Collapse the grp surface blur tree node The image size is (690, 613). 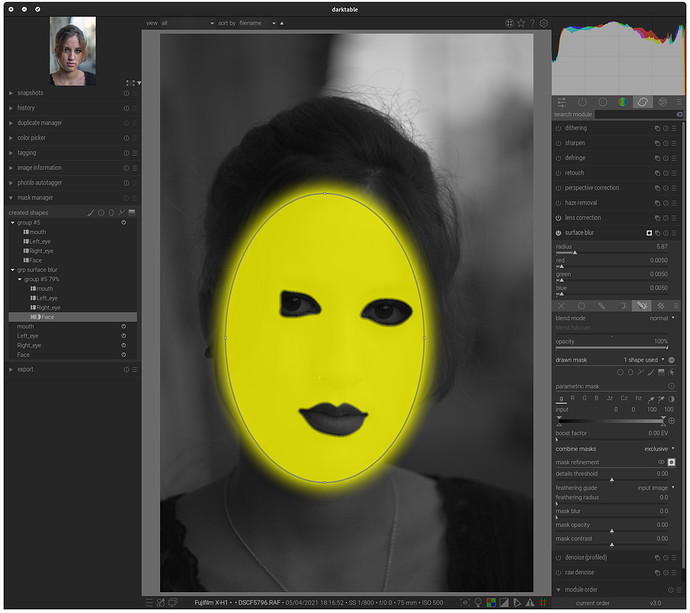coord(11,269)
